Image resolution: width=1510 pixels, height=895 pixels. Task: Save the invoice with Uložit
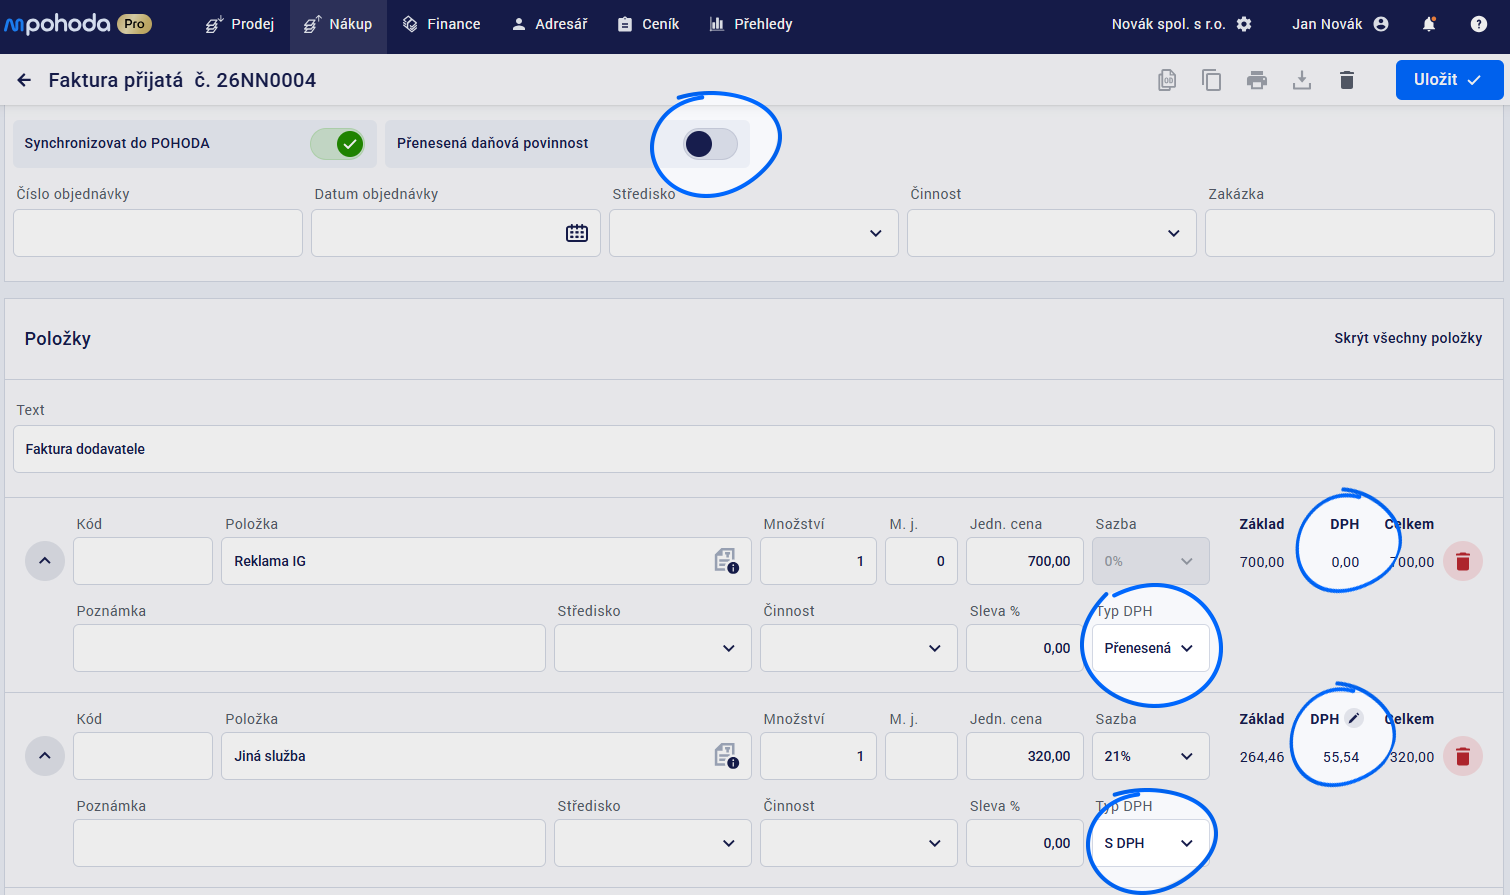1449,80
